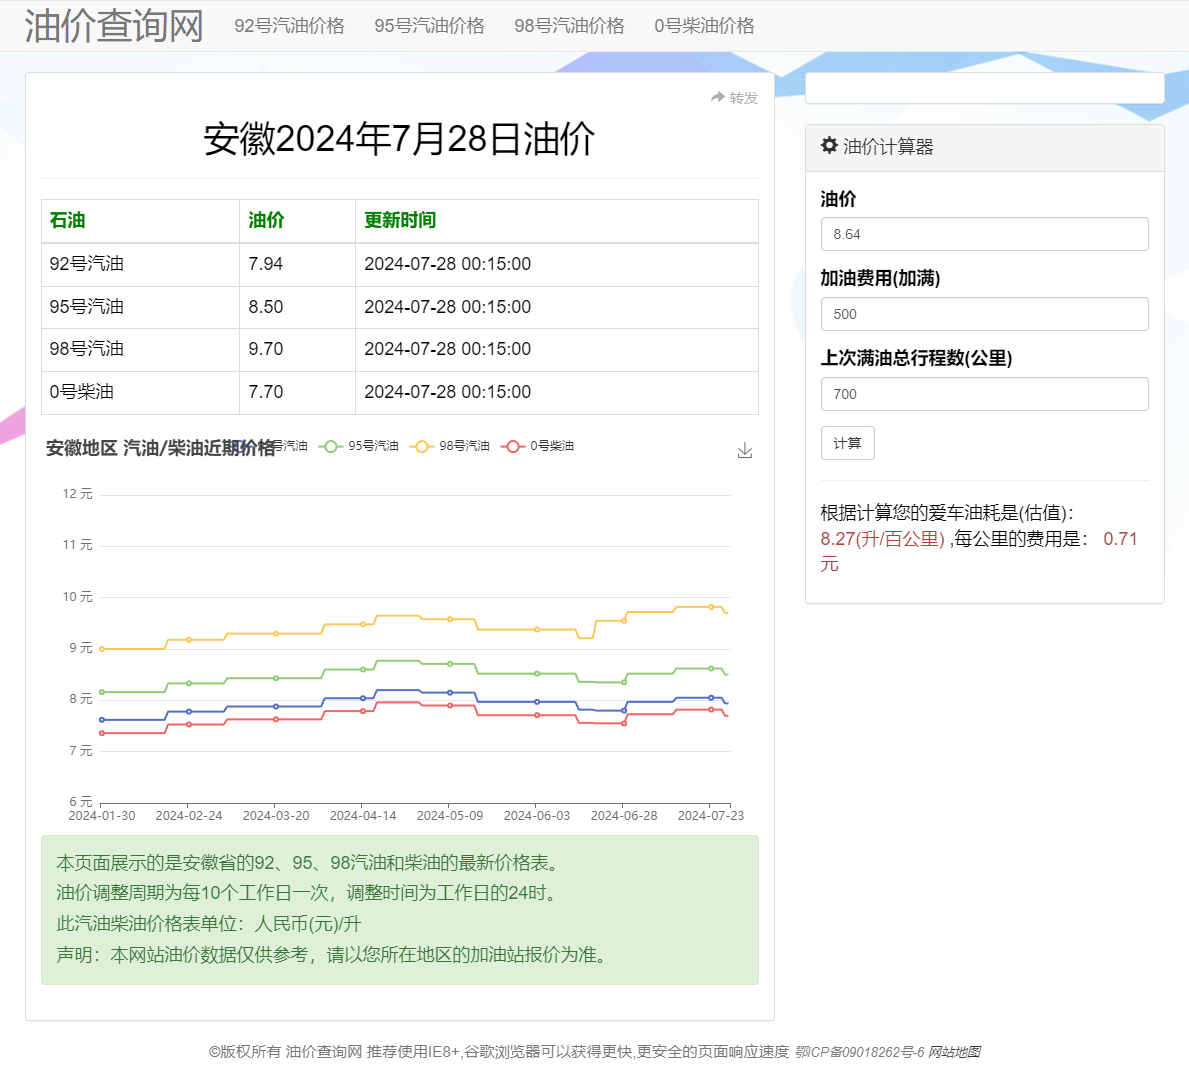Click the yellow 98号汽油 legend marker
This screenshot has width=1189, height=1080.
point(422,446)
